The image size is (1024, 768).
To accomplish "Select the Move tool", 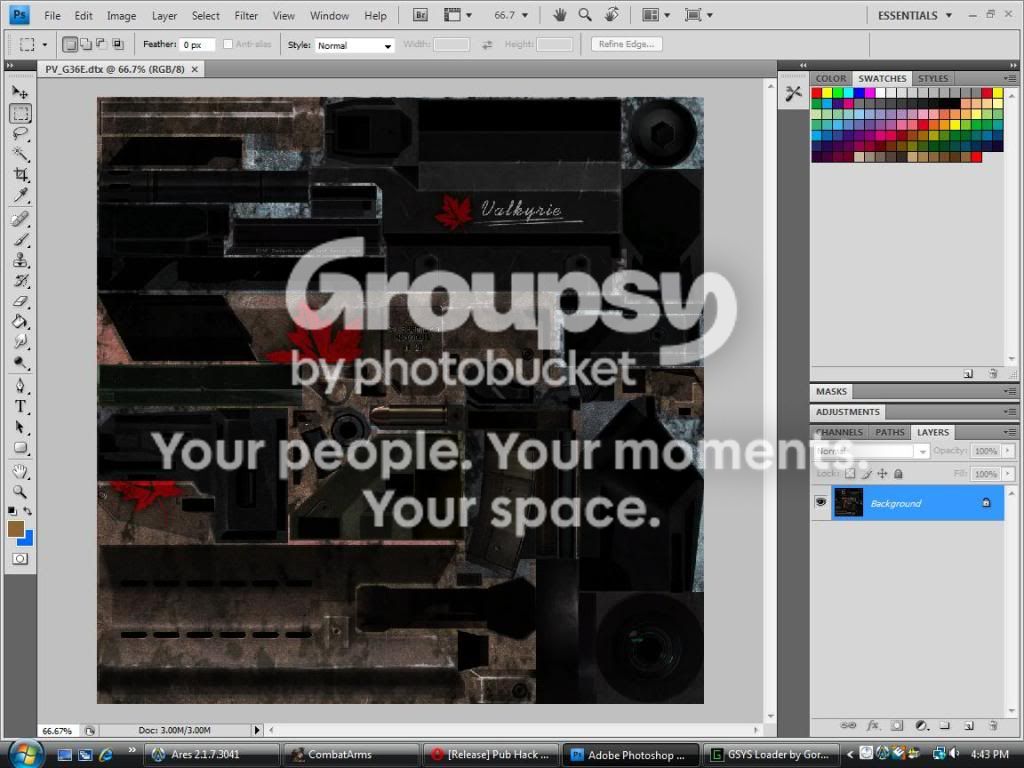I will tap(20, 92).
